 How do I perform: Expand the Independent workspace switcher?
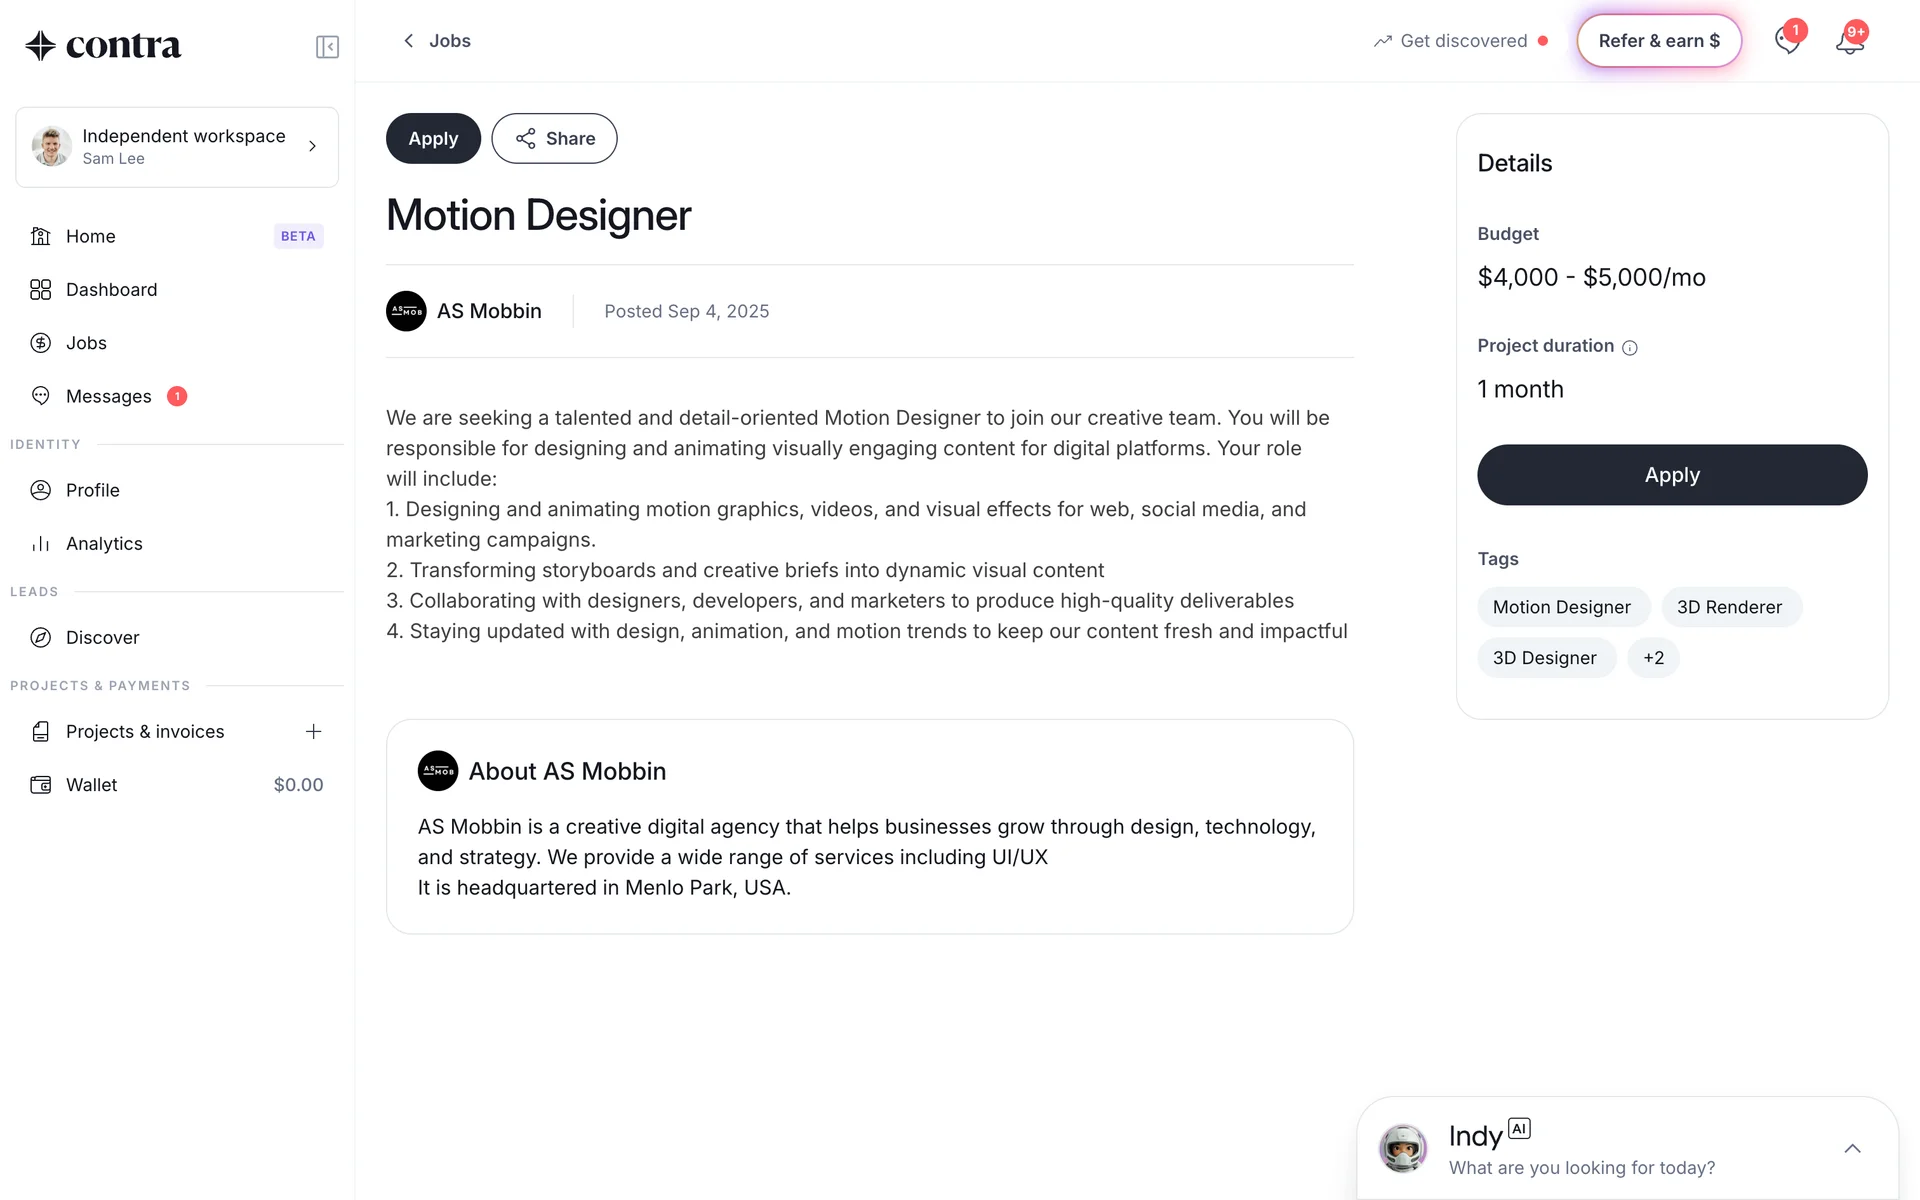tap(177, 147)
